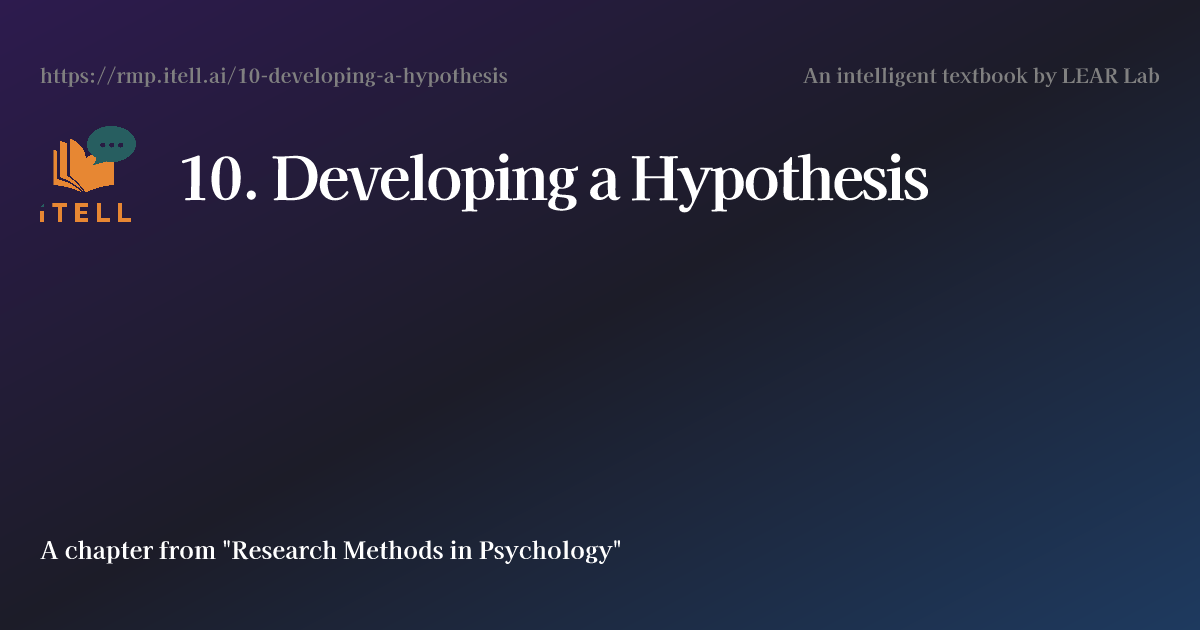Click 'An intelligent textbook by LEAR Lab' text
This screenshot has width=1200, height=630.
(980, 75)
